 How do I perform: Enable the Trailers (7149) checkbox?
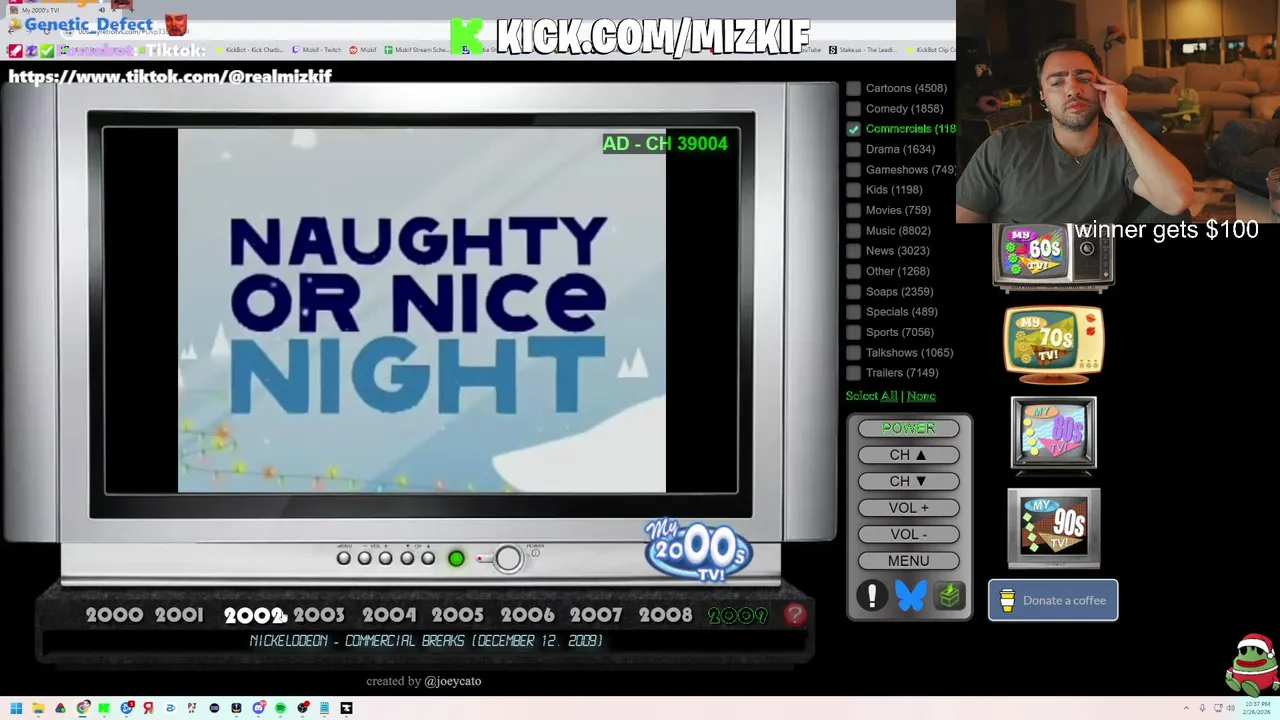tap(853, 373)
